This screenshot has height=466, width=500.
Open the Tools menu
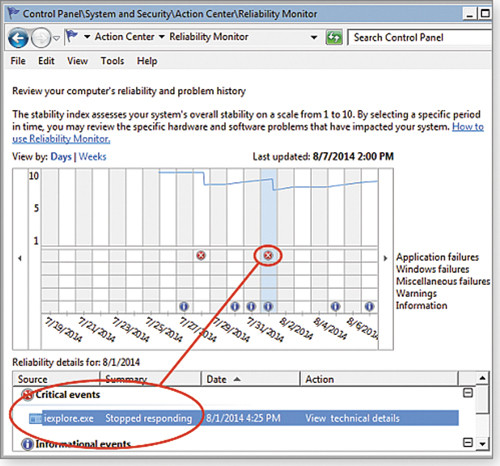tap(112, 61)
